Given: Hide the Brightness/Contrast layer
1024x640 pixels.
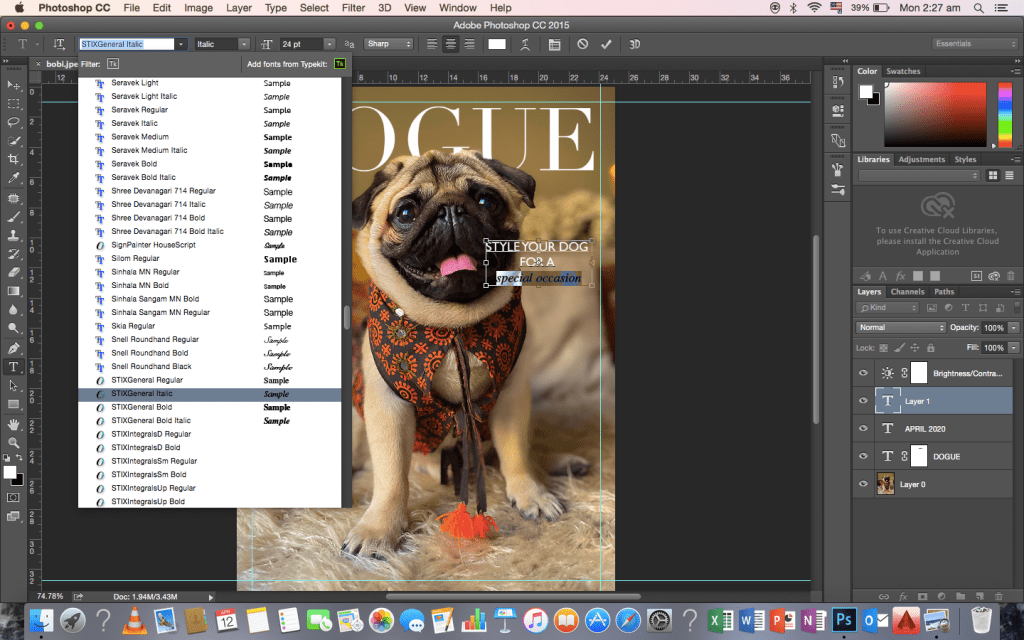Looking at the screenshot, I should [864, 373].
